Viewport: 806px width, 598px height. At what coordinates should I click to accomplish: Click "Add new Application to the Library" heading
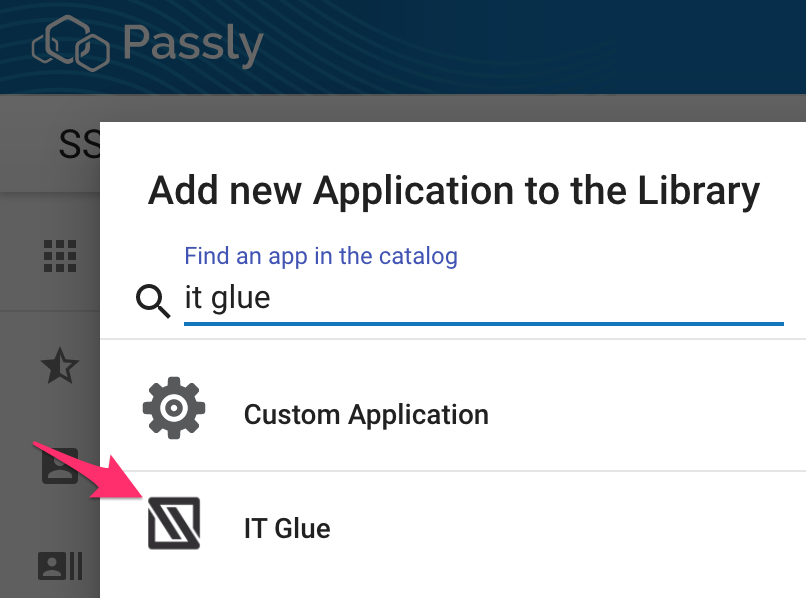[454, 191]
